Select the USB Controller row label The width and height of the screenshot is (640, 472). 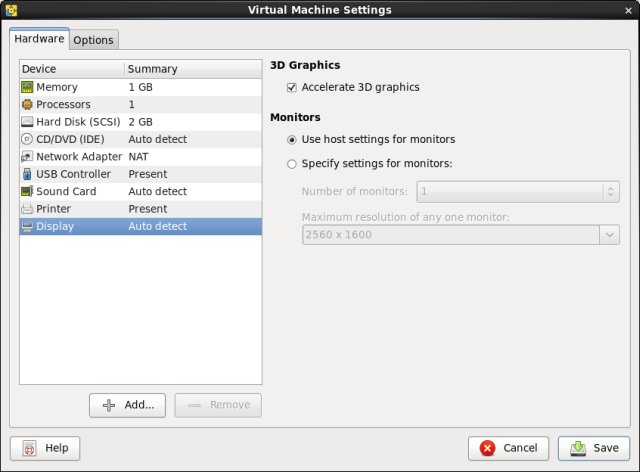coord(73,174)
